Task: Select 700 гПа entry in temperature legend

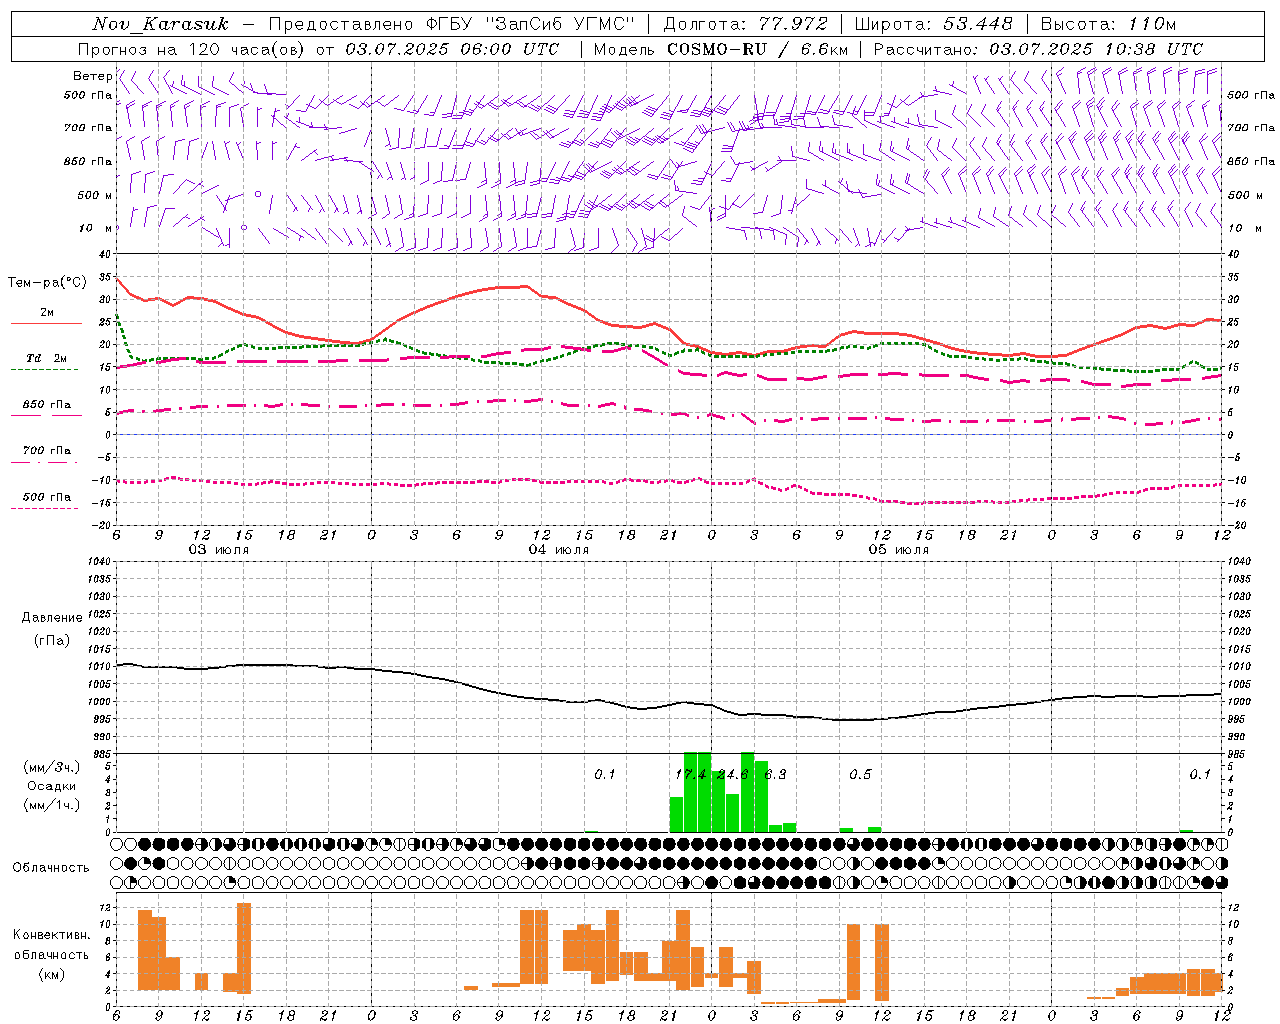Action: [46, 450]
